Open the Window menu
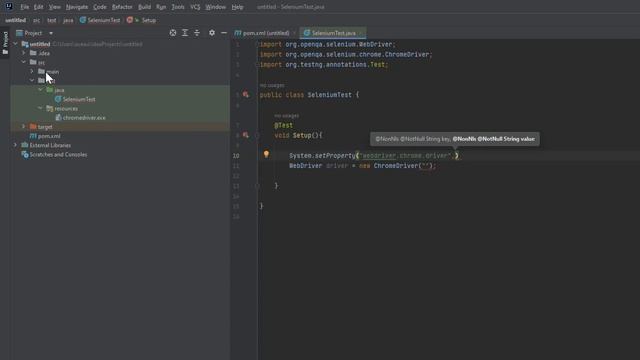The width and height of the screenshot is (640, 360). (216, 7)
